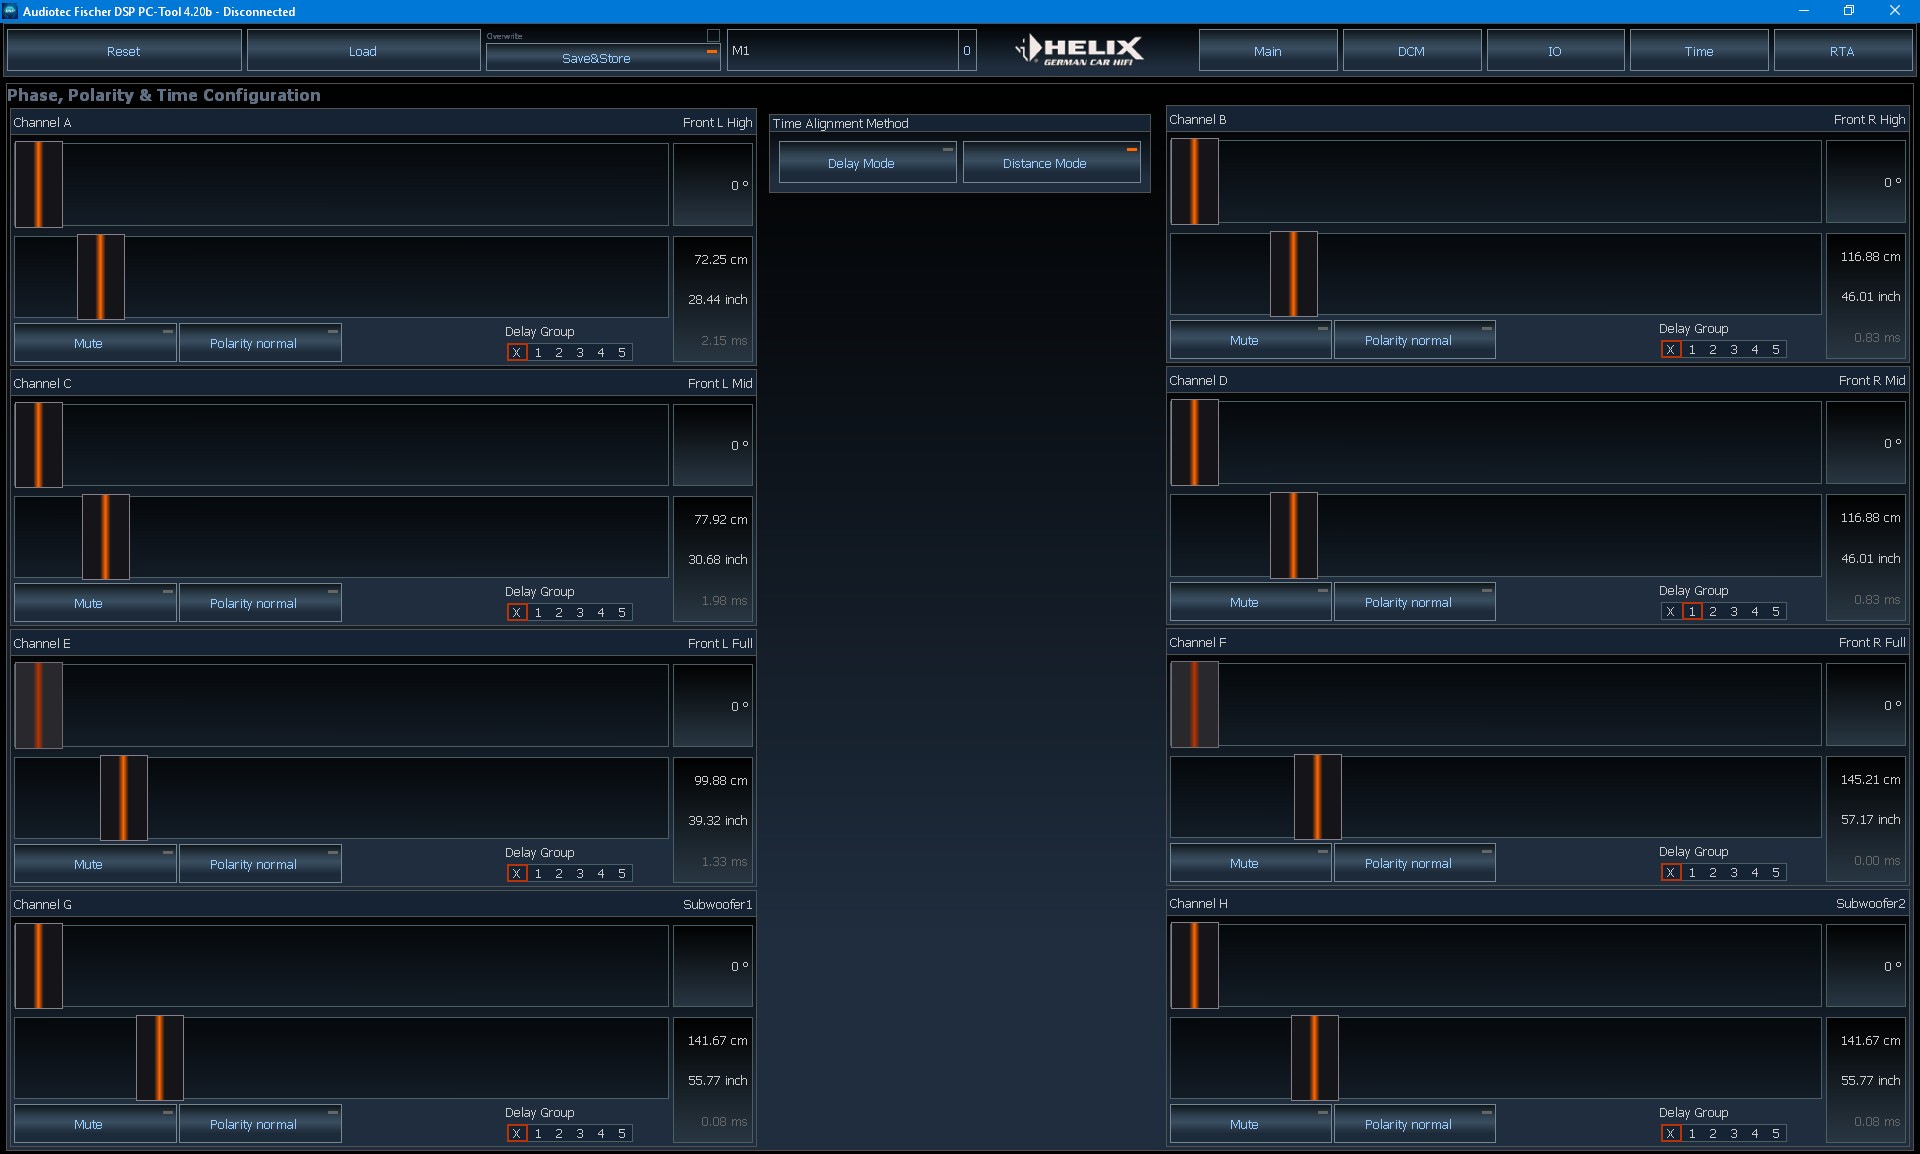This screenshot has width=1920, height=1154.
Task: Select Delay Mode alignment method
Action: point(866,163)
